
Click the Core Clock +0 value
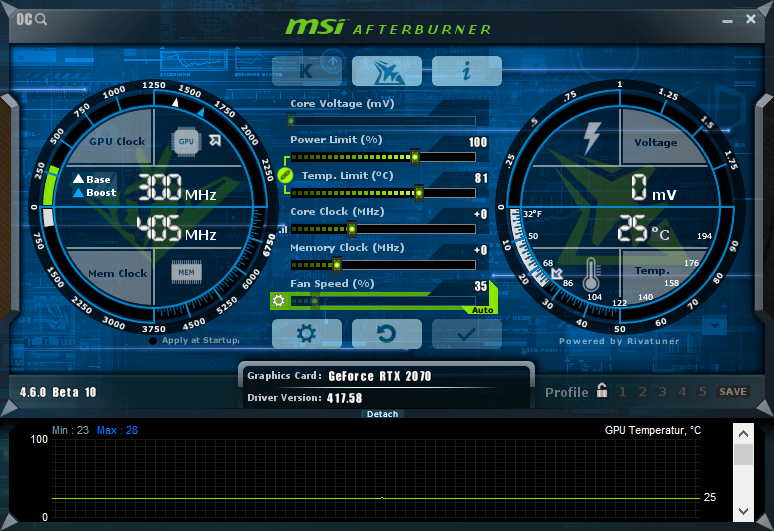(481, 214)
